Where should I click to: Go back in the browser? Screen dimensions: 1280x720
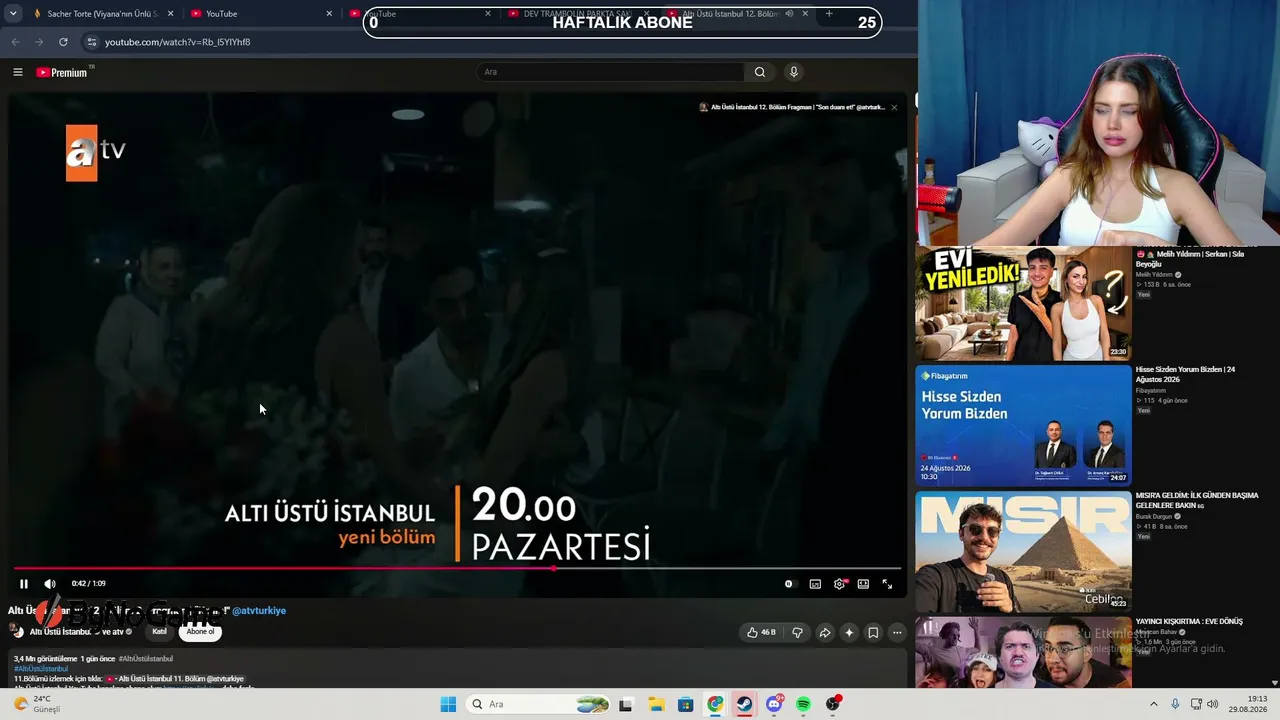click(x=15, y=42)
